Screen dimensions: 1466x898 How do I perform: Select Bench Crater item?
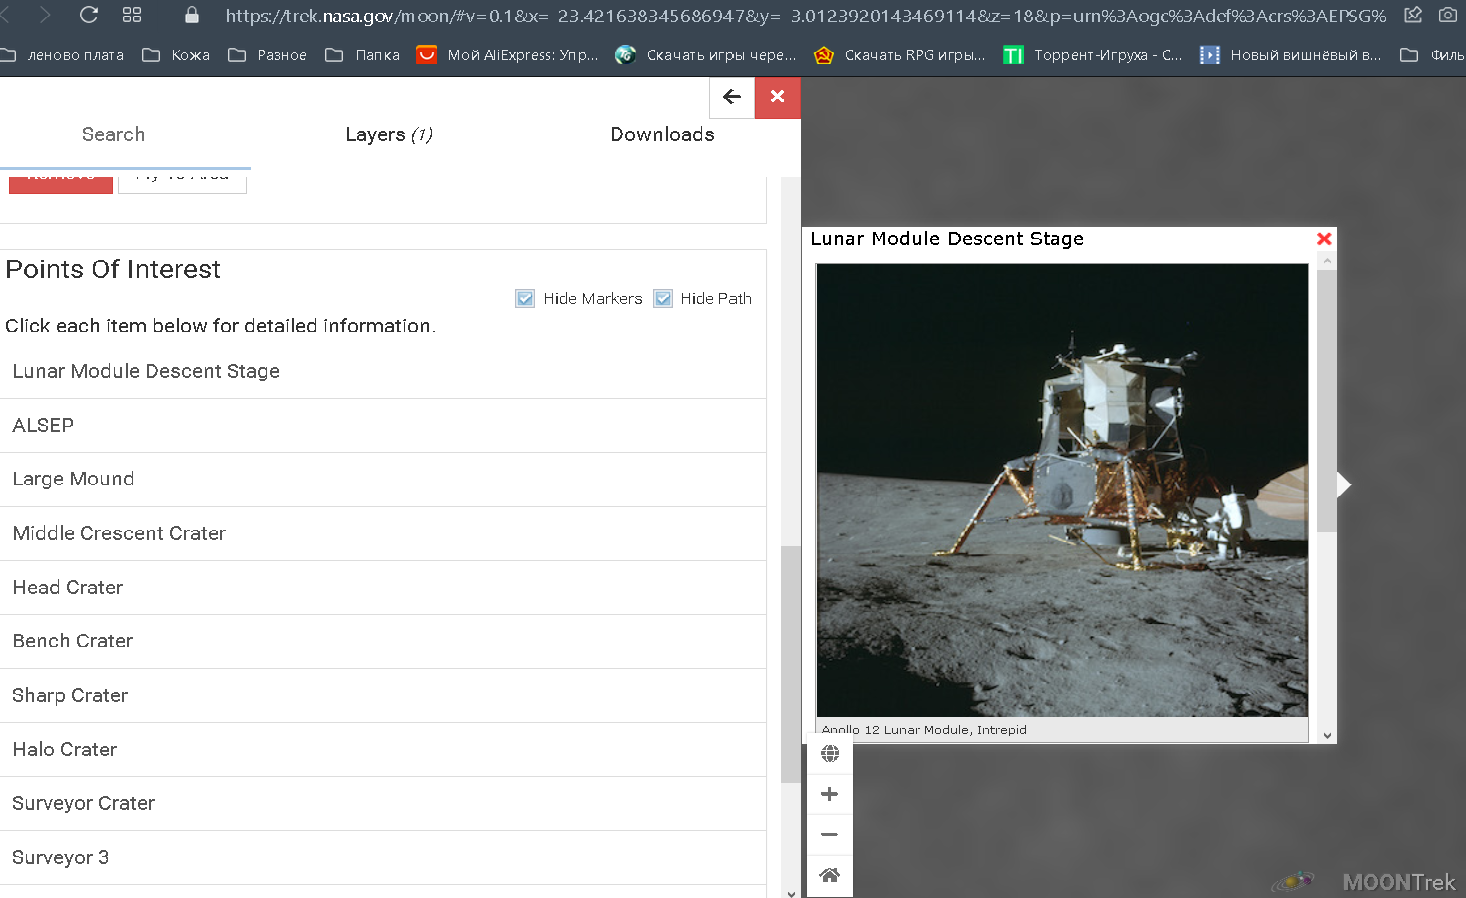(x=383, y=641)
